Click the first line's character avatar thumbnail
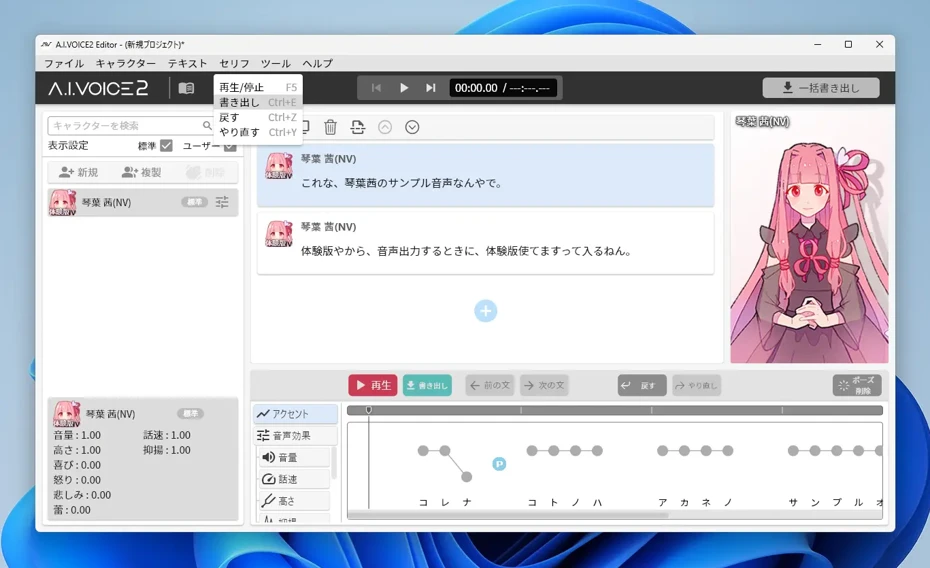This screenshot has height=568, width=930. (x=279, y=166)
